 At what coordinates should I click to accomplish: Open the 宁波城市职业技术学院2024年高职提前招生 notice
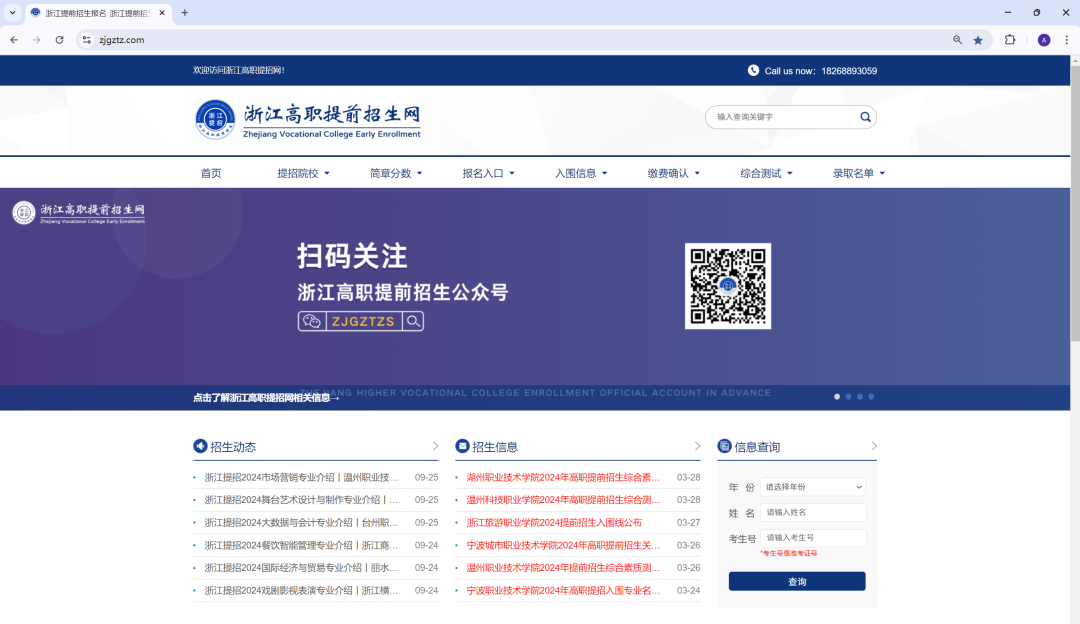(563, 545)
